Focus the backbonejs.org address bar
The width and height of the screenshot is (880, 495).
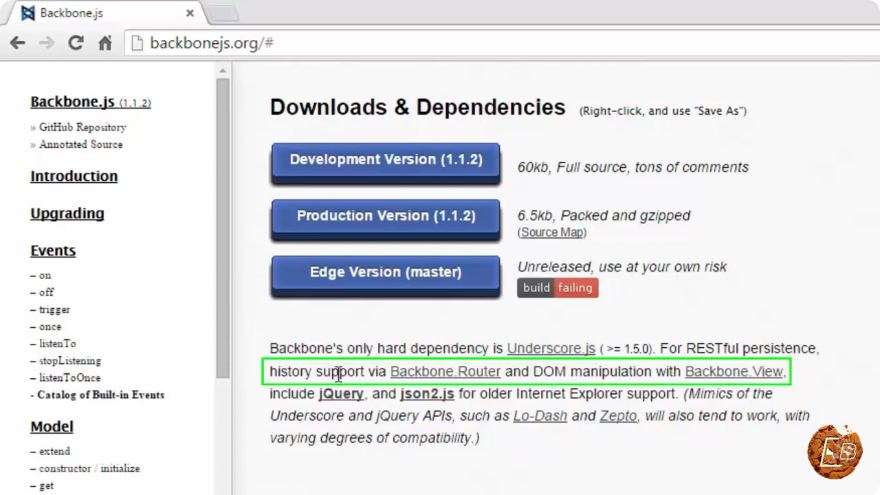coord(499,43)
